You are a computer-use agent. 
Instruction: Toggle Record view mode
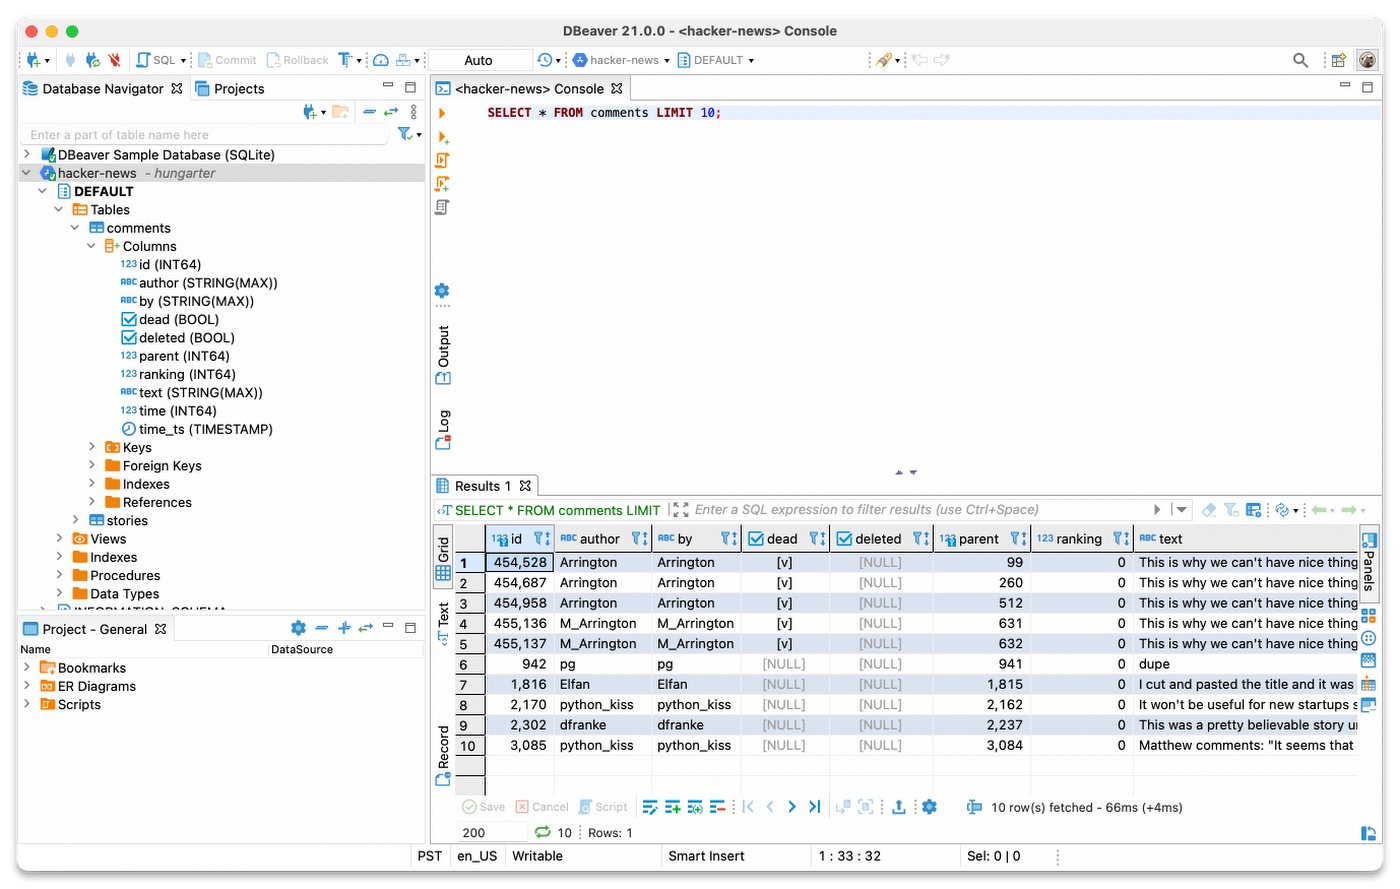(x=443, y=755)
